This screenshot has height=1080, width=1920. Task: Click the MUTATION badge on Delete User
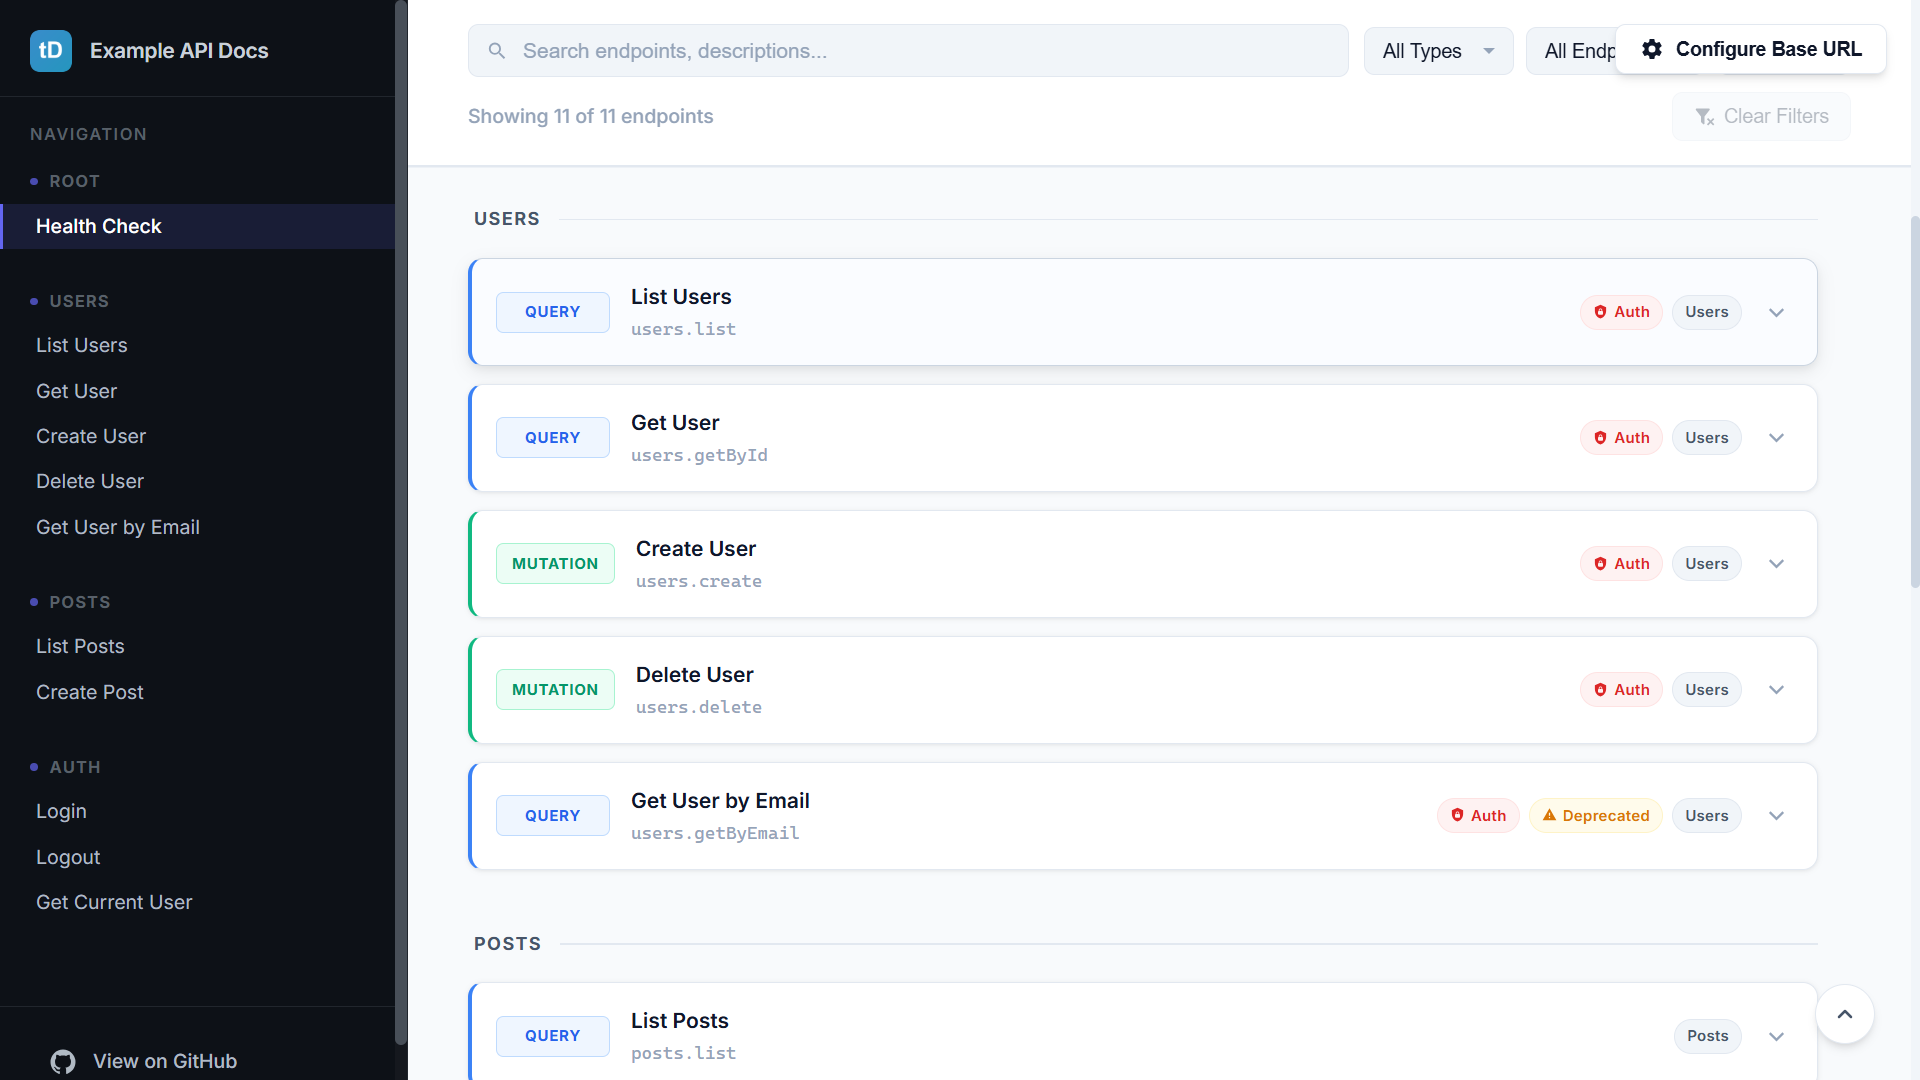point(555,690)
